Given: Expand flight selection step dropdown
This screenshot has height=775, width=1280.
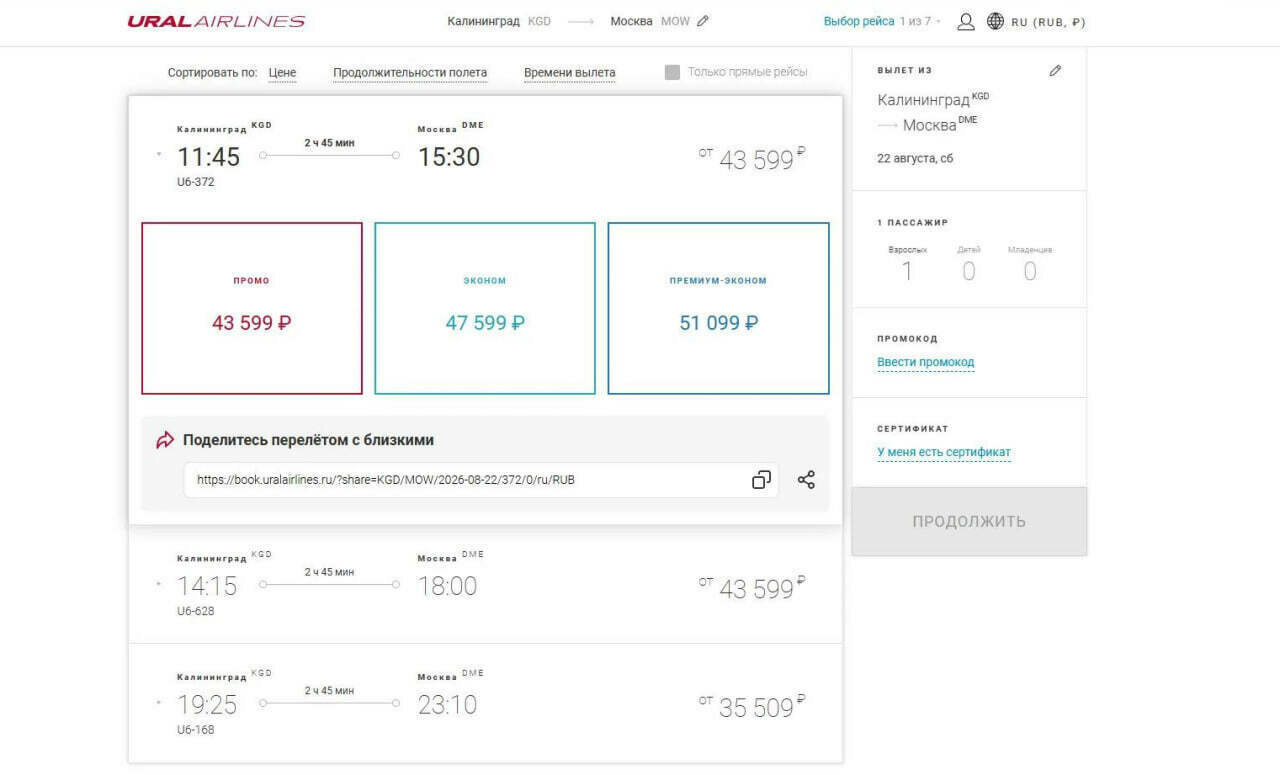Looking at the screenshot, I should pos(882,21).
